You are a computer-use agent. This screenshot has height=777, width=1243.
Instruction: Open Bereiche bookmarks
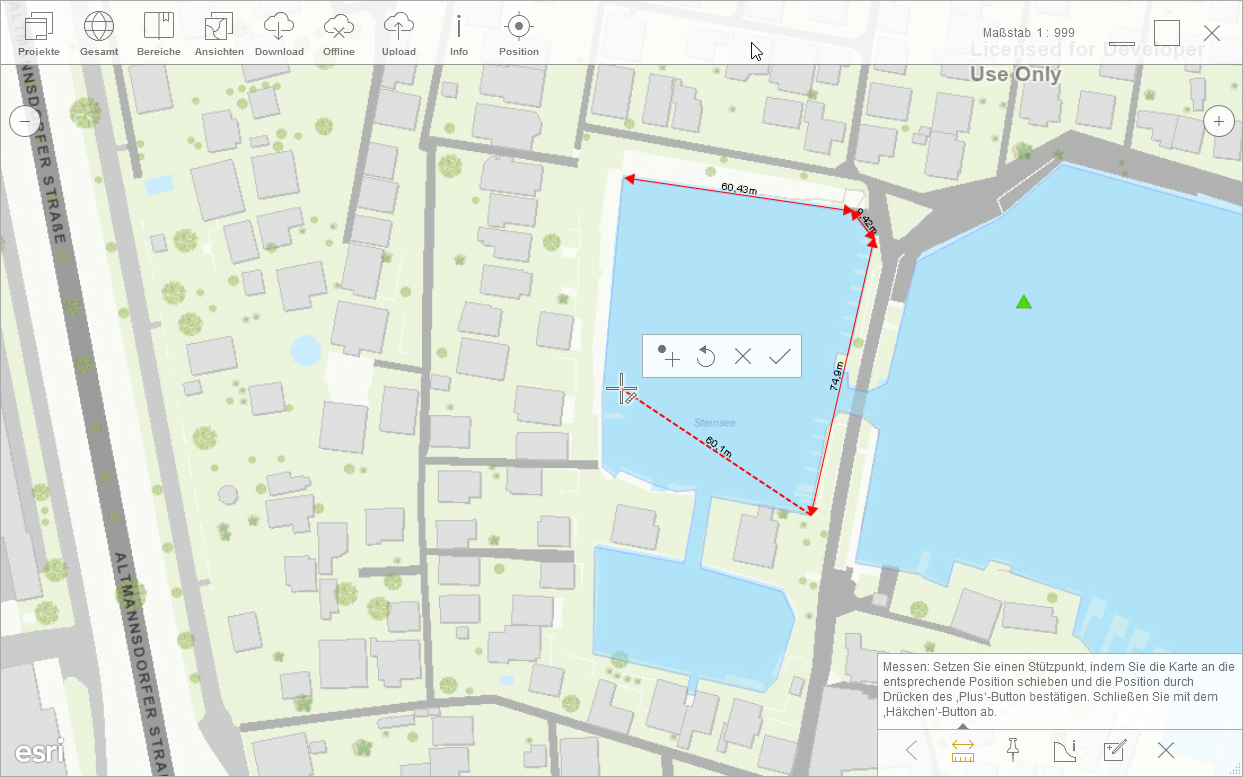(x=159, y=33)
